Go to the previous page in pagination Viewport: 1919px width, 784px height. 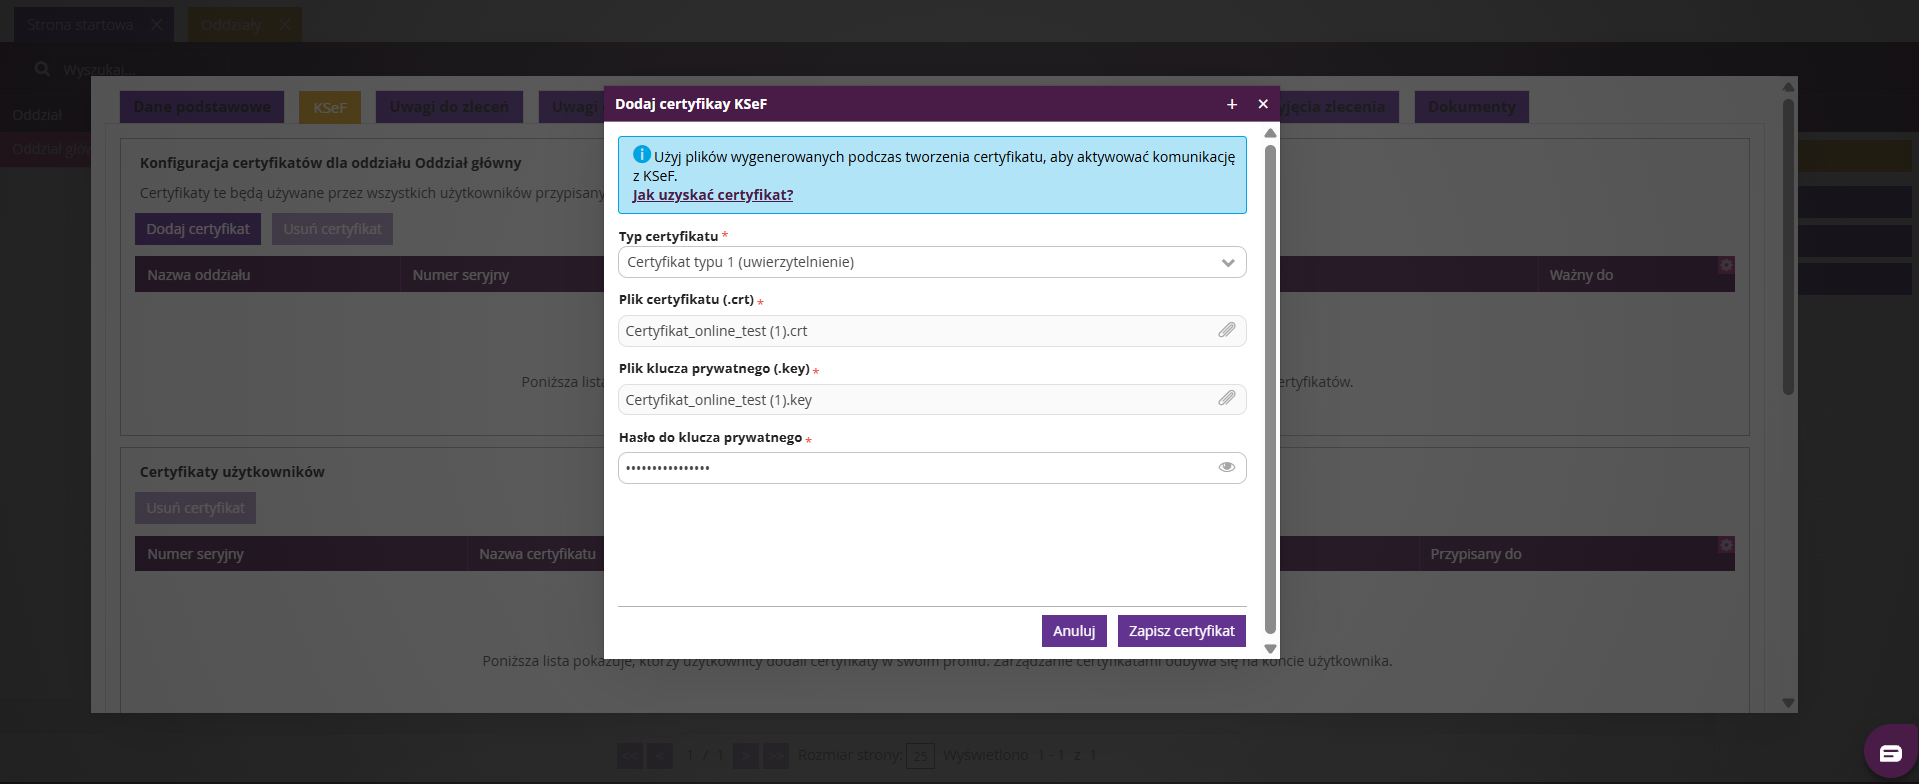click(660, 756)
